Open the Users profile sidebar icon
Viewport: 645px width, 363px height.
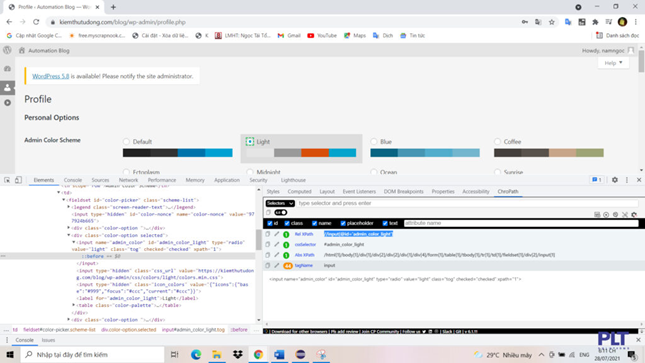[7, 87]
